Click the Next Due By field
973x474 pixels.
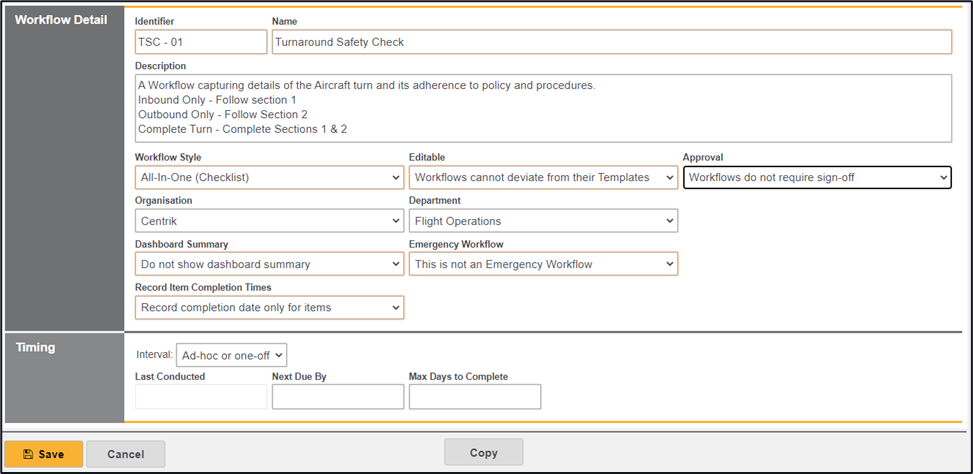tap(338, 397)
